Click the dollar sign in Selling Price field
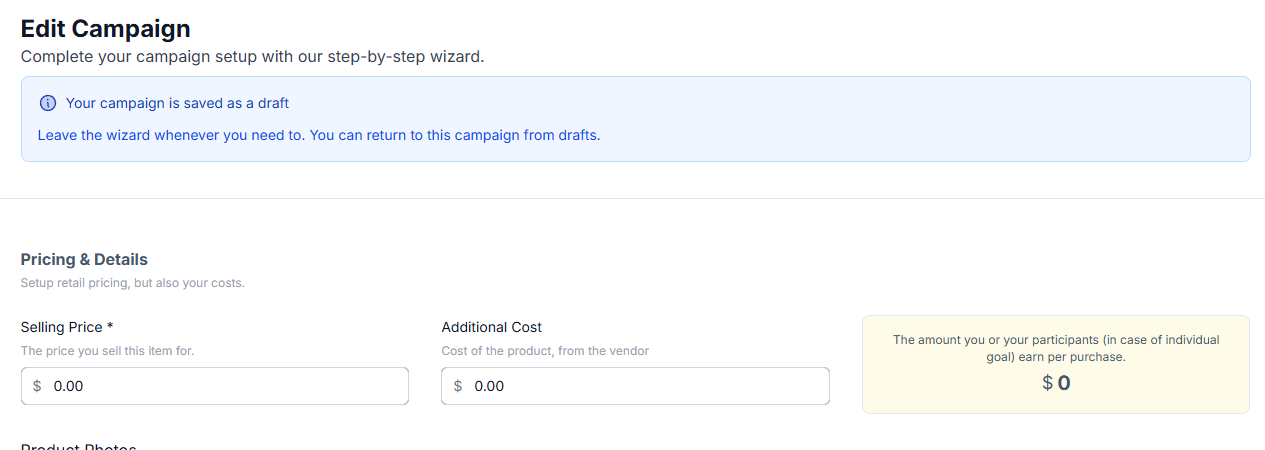This screenshot has height=450, width=1265. [37, 386]
